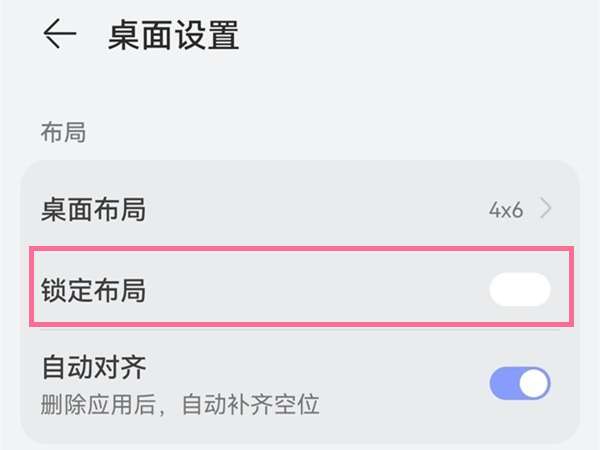Select the 锁定布局 label text
The height and width of the screenshot is (450, 600).
93,290
